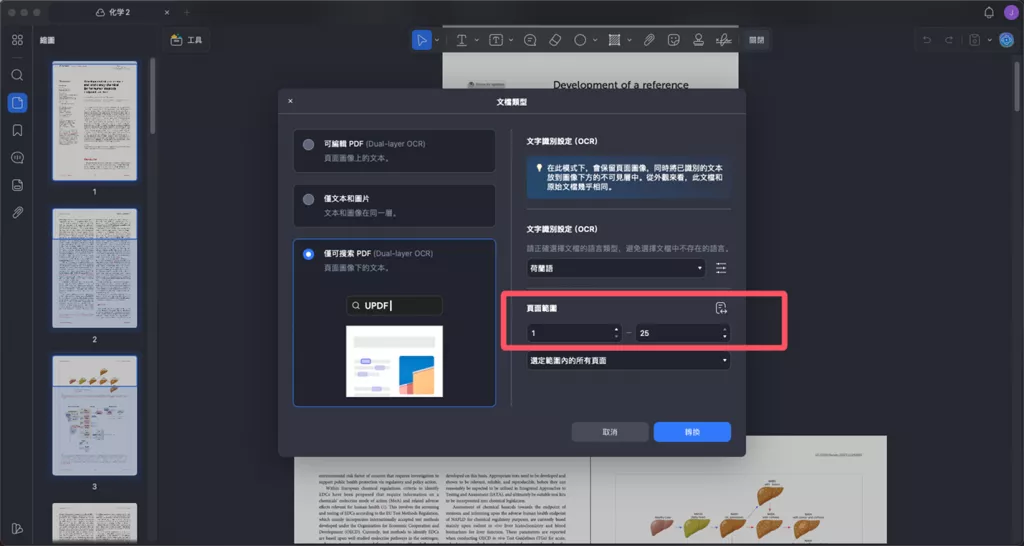Select 僅文本和圖片 radio option

pos(308,199)
